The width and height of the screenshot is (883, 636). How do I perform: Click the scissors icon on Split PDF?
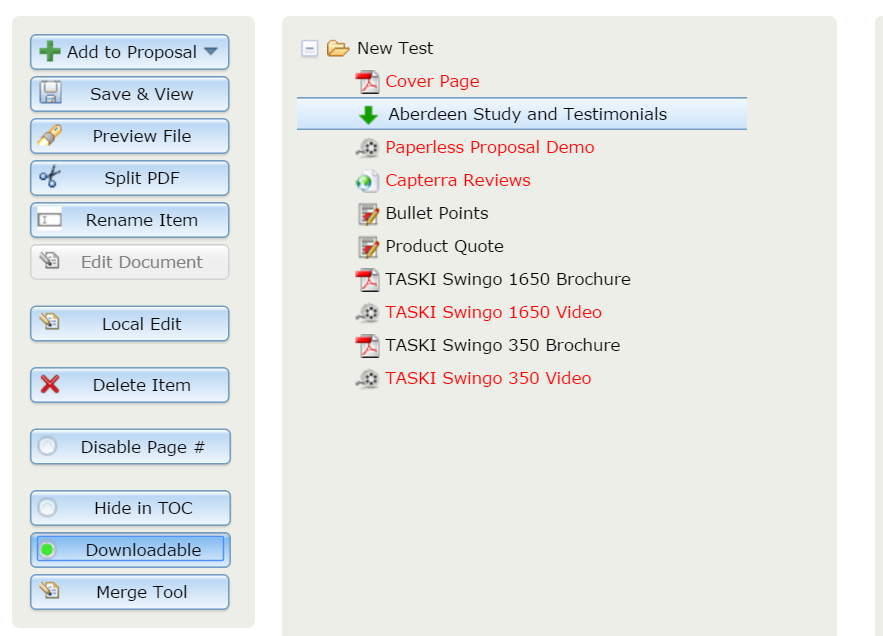50,177
